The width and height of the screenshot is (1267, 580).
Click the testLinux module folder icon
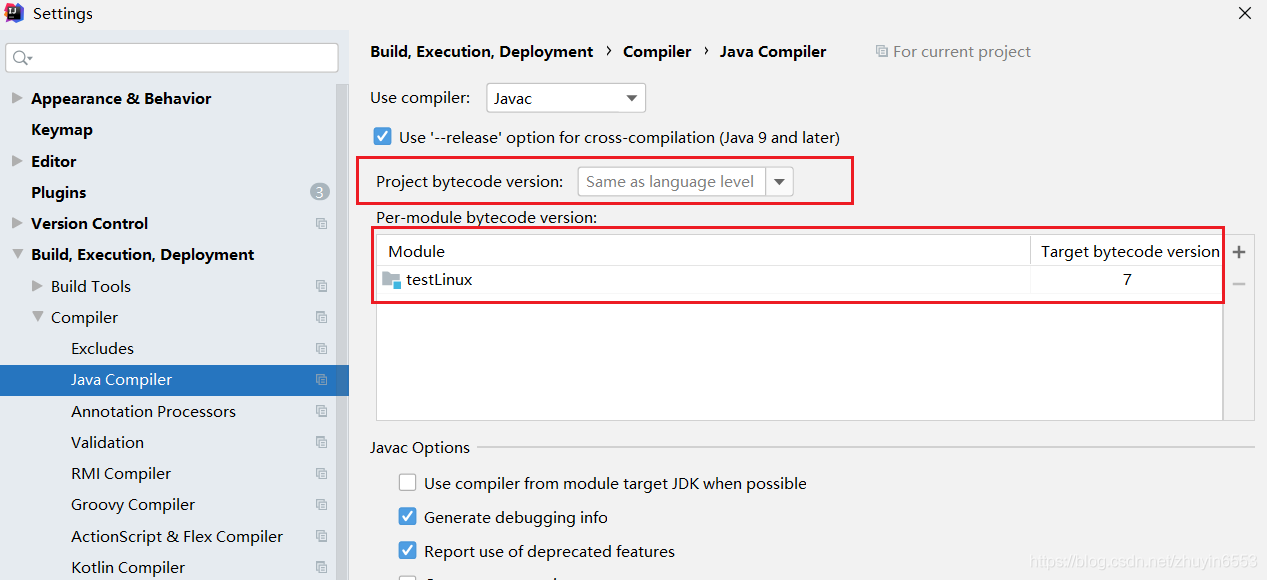pyautogui.click(x=391, y=280)
